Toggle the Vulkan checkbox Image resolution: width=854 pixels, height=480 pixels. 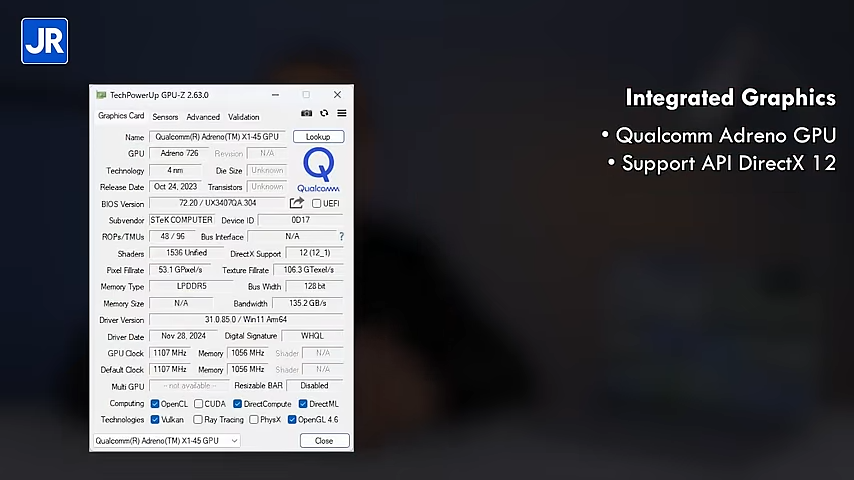point(155,420)
